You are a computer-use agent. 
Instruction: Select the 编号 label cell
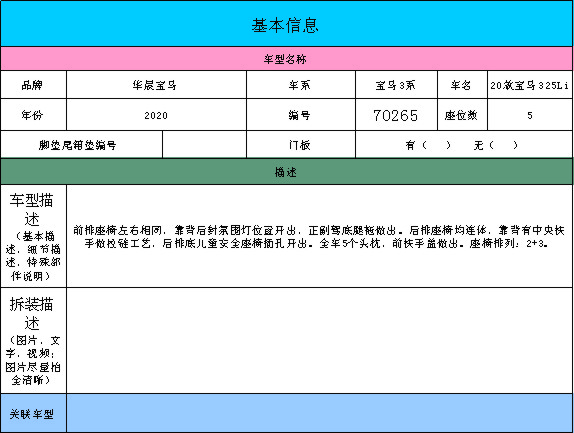click(301, 115)
